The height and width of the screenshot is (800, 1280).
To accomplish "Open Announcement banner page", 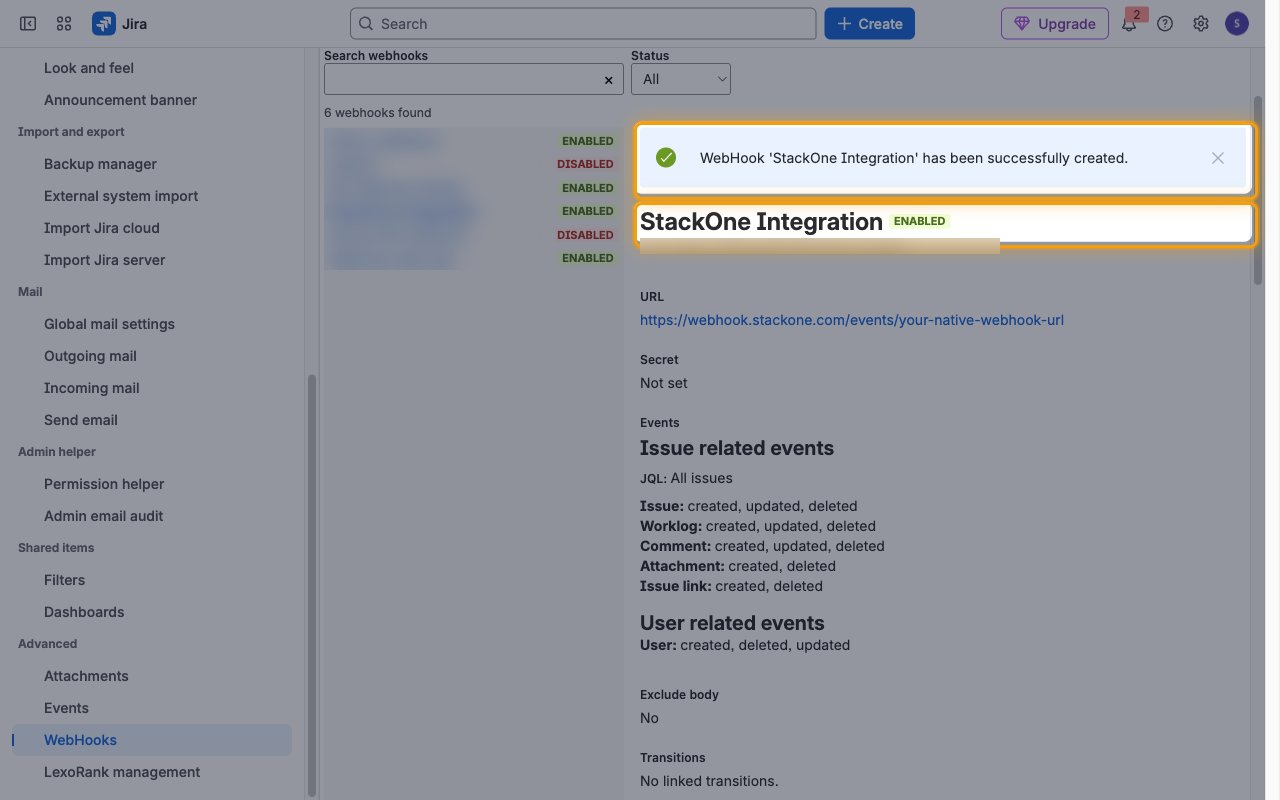I will (x=120, y=100).
